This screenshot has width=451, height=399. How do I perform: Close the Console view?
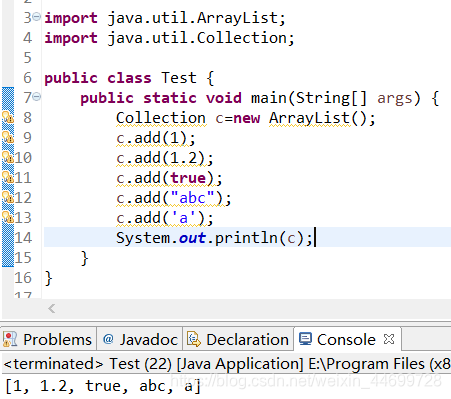coord(389,339)
